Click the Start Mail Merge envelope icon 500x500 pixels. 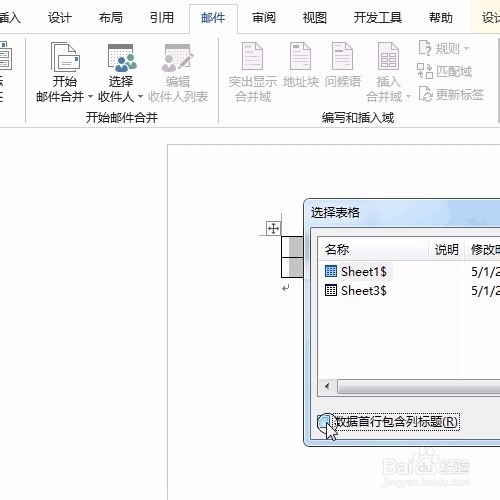point(65,57)
